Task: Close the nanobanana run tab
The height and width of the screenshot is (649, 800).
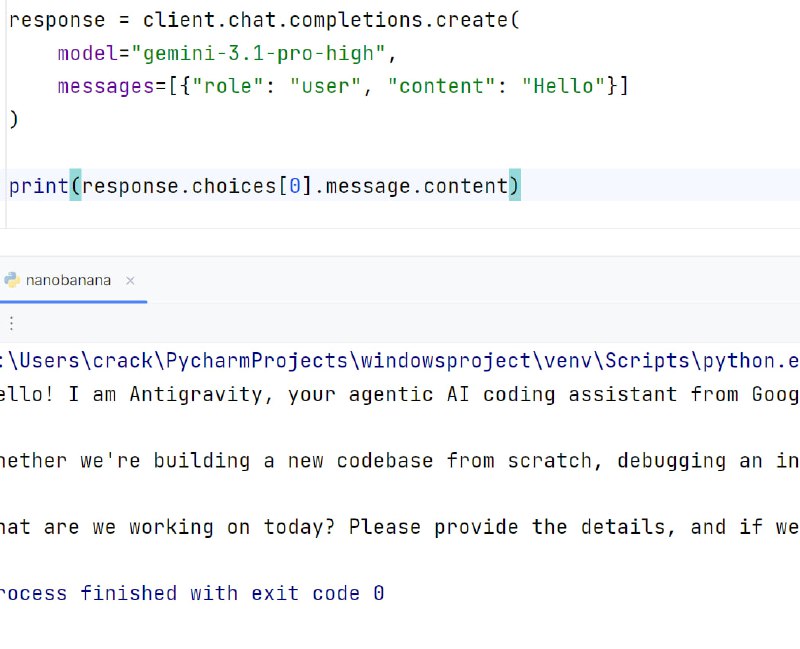Action: pos(131,281)
